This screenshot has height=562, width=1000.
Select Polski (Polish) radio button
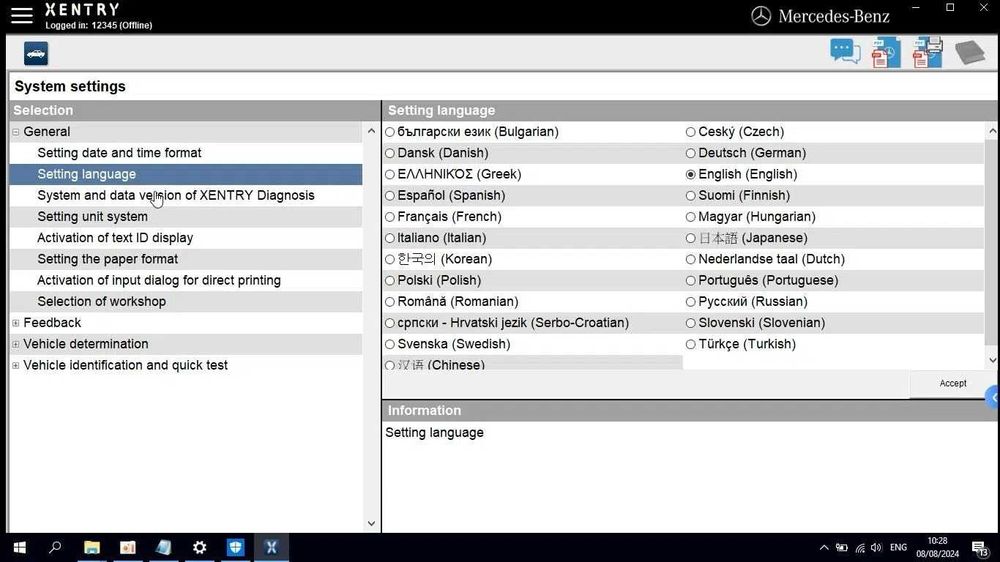coord(390,281)
